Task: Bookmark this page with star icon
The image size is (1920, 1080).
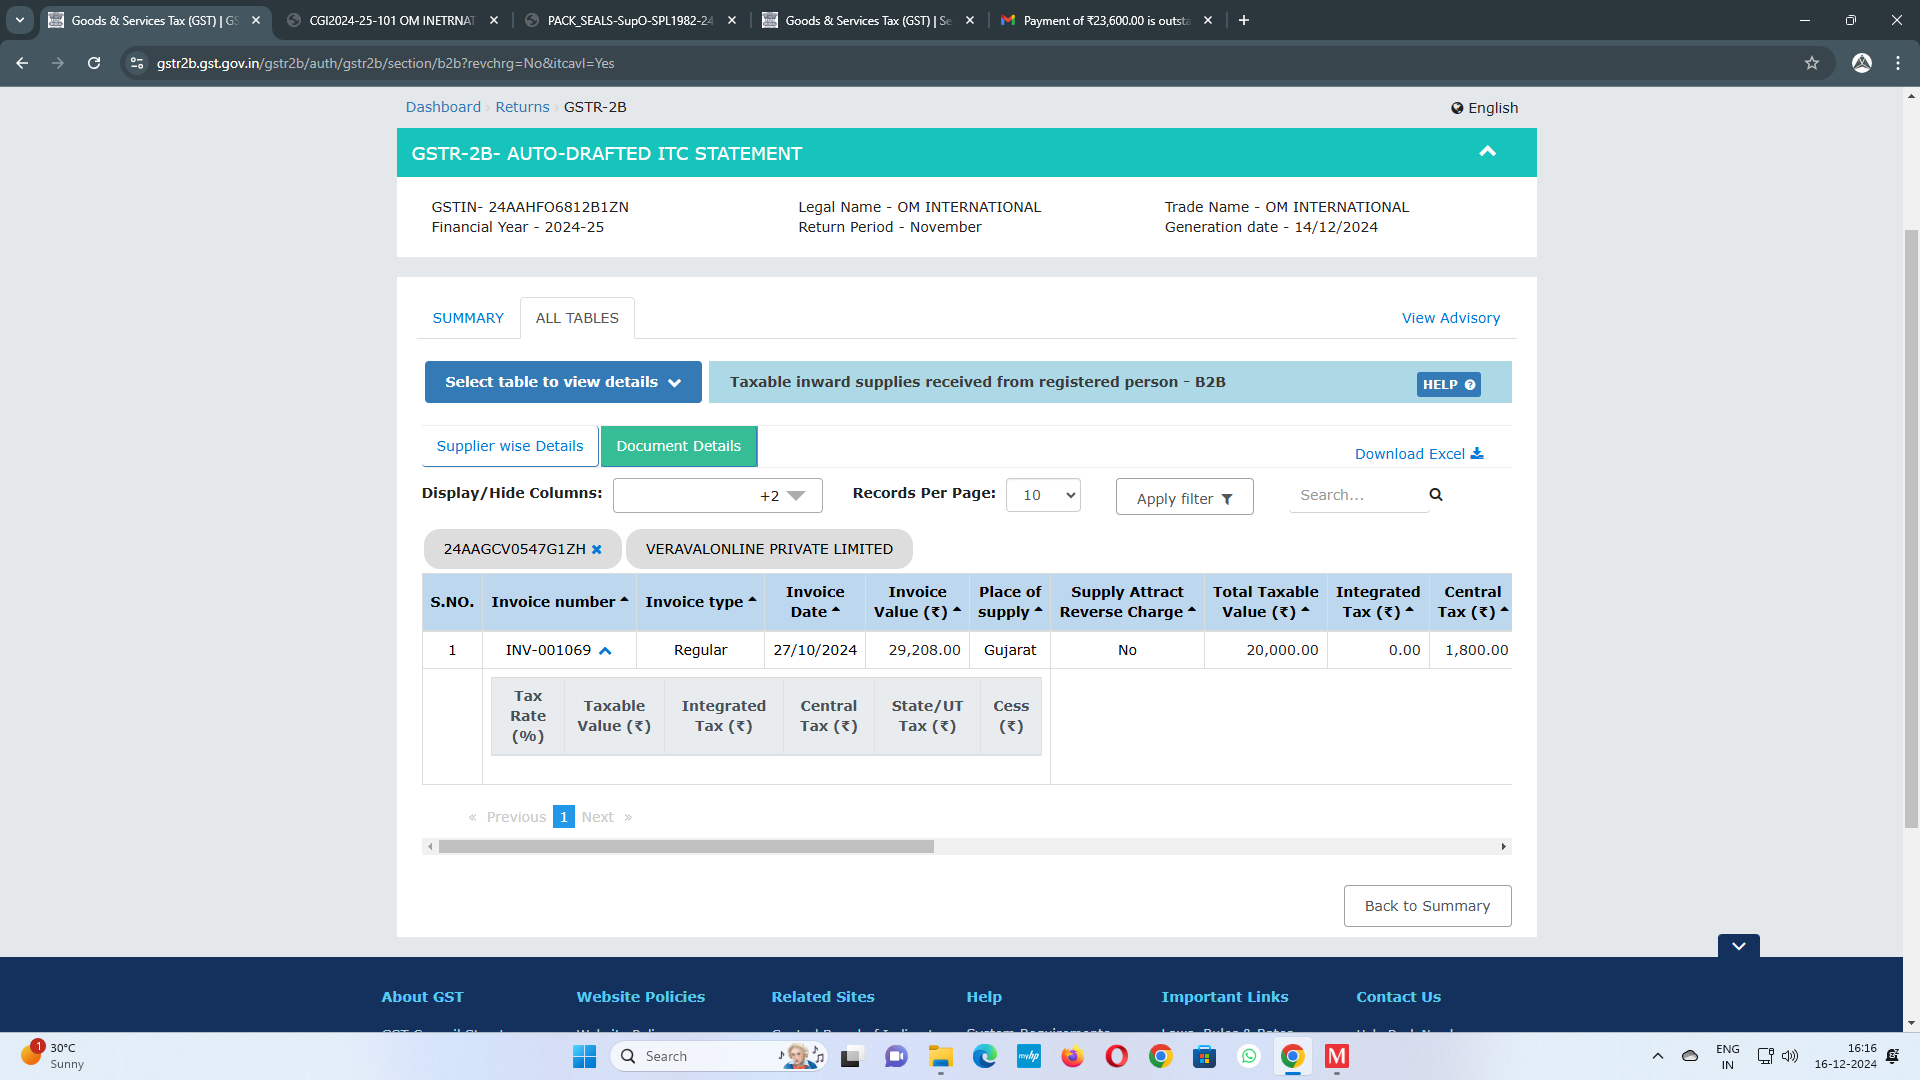Action: tap(1812, 63)
